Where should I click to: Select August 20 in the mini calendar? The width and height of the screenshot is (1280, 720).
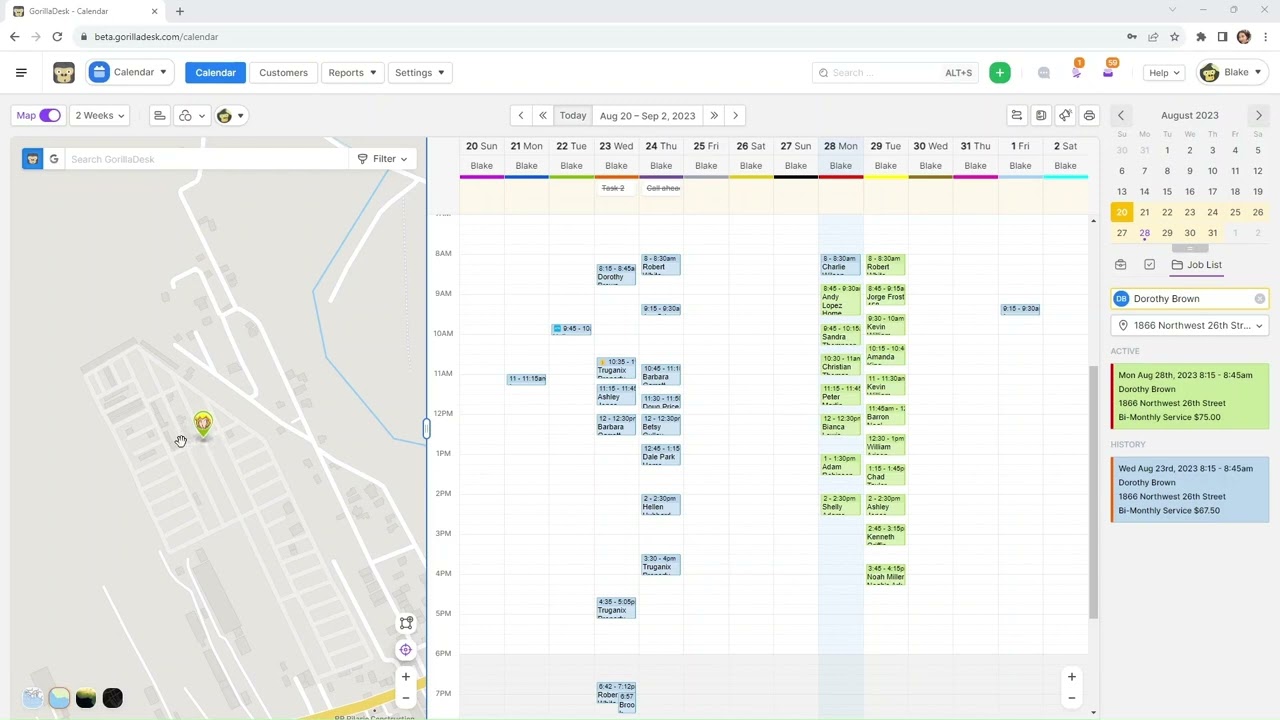[x=1121, y=212]
